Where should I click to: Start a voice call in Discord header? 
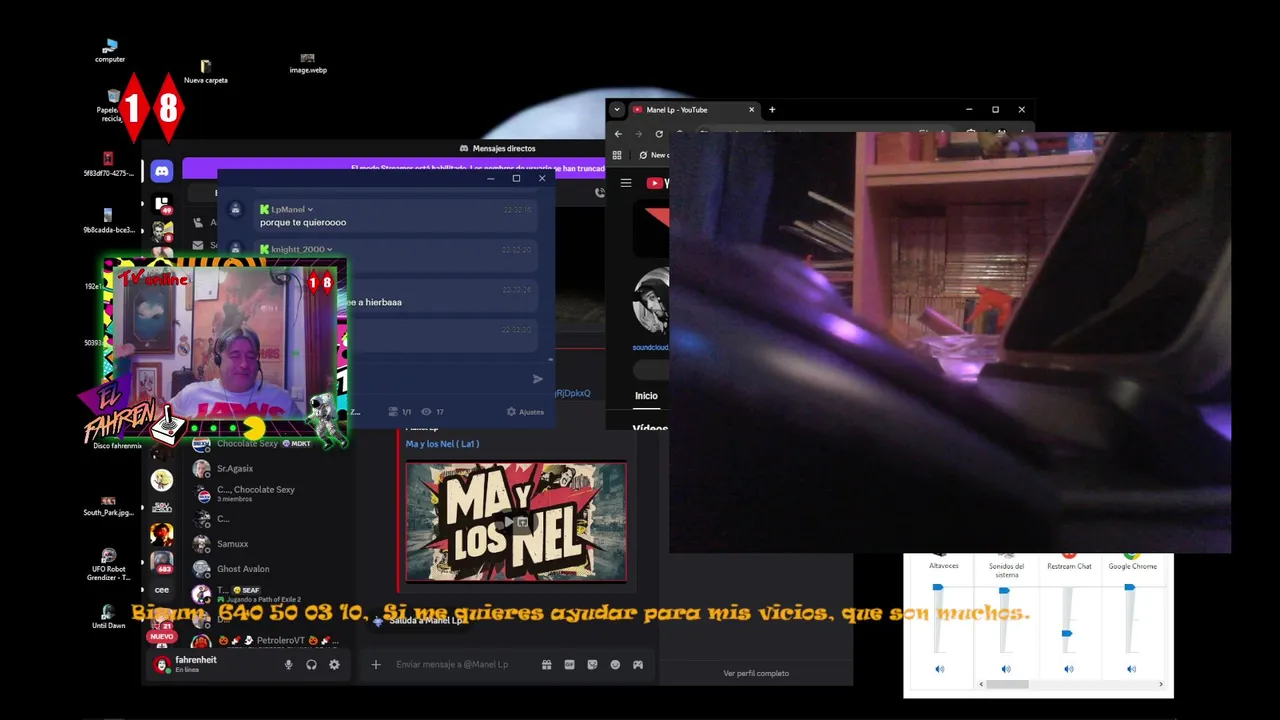(x=600, y=193)
